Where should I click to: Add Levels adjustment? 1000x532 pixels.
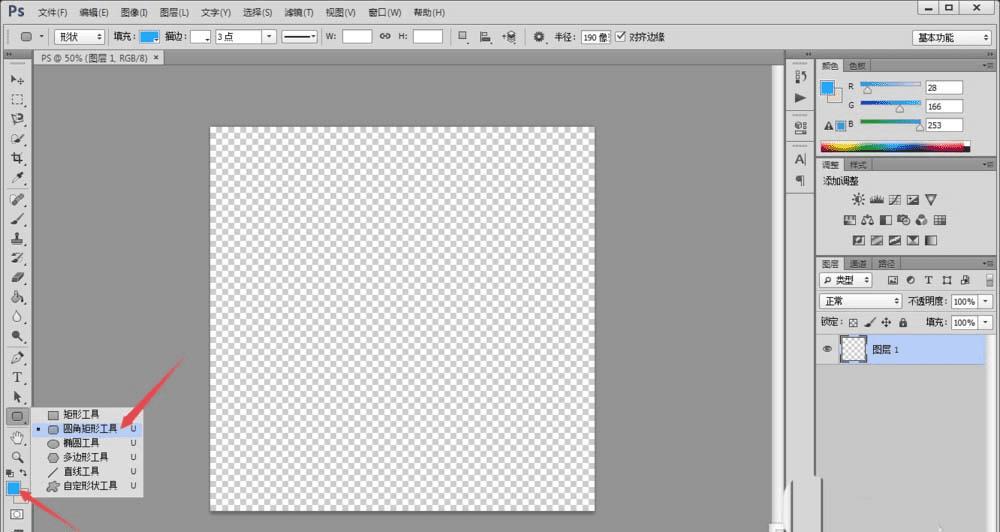876,200
